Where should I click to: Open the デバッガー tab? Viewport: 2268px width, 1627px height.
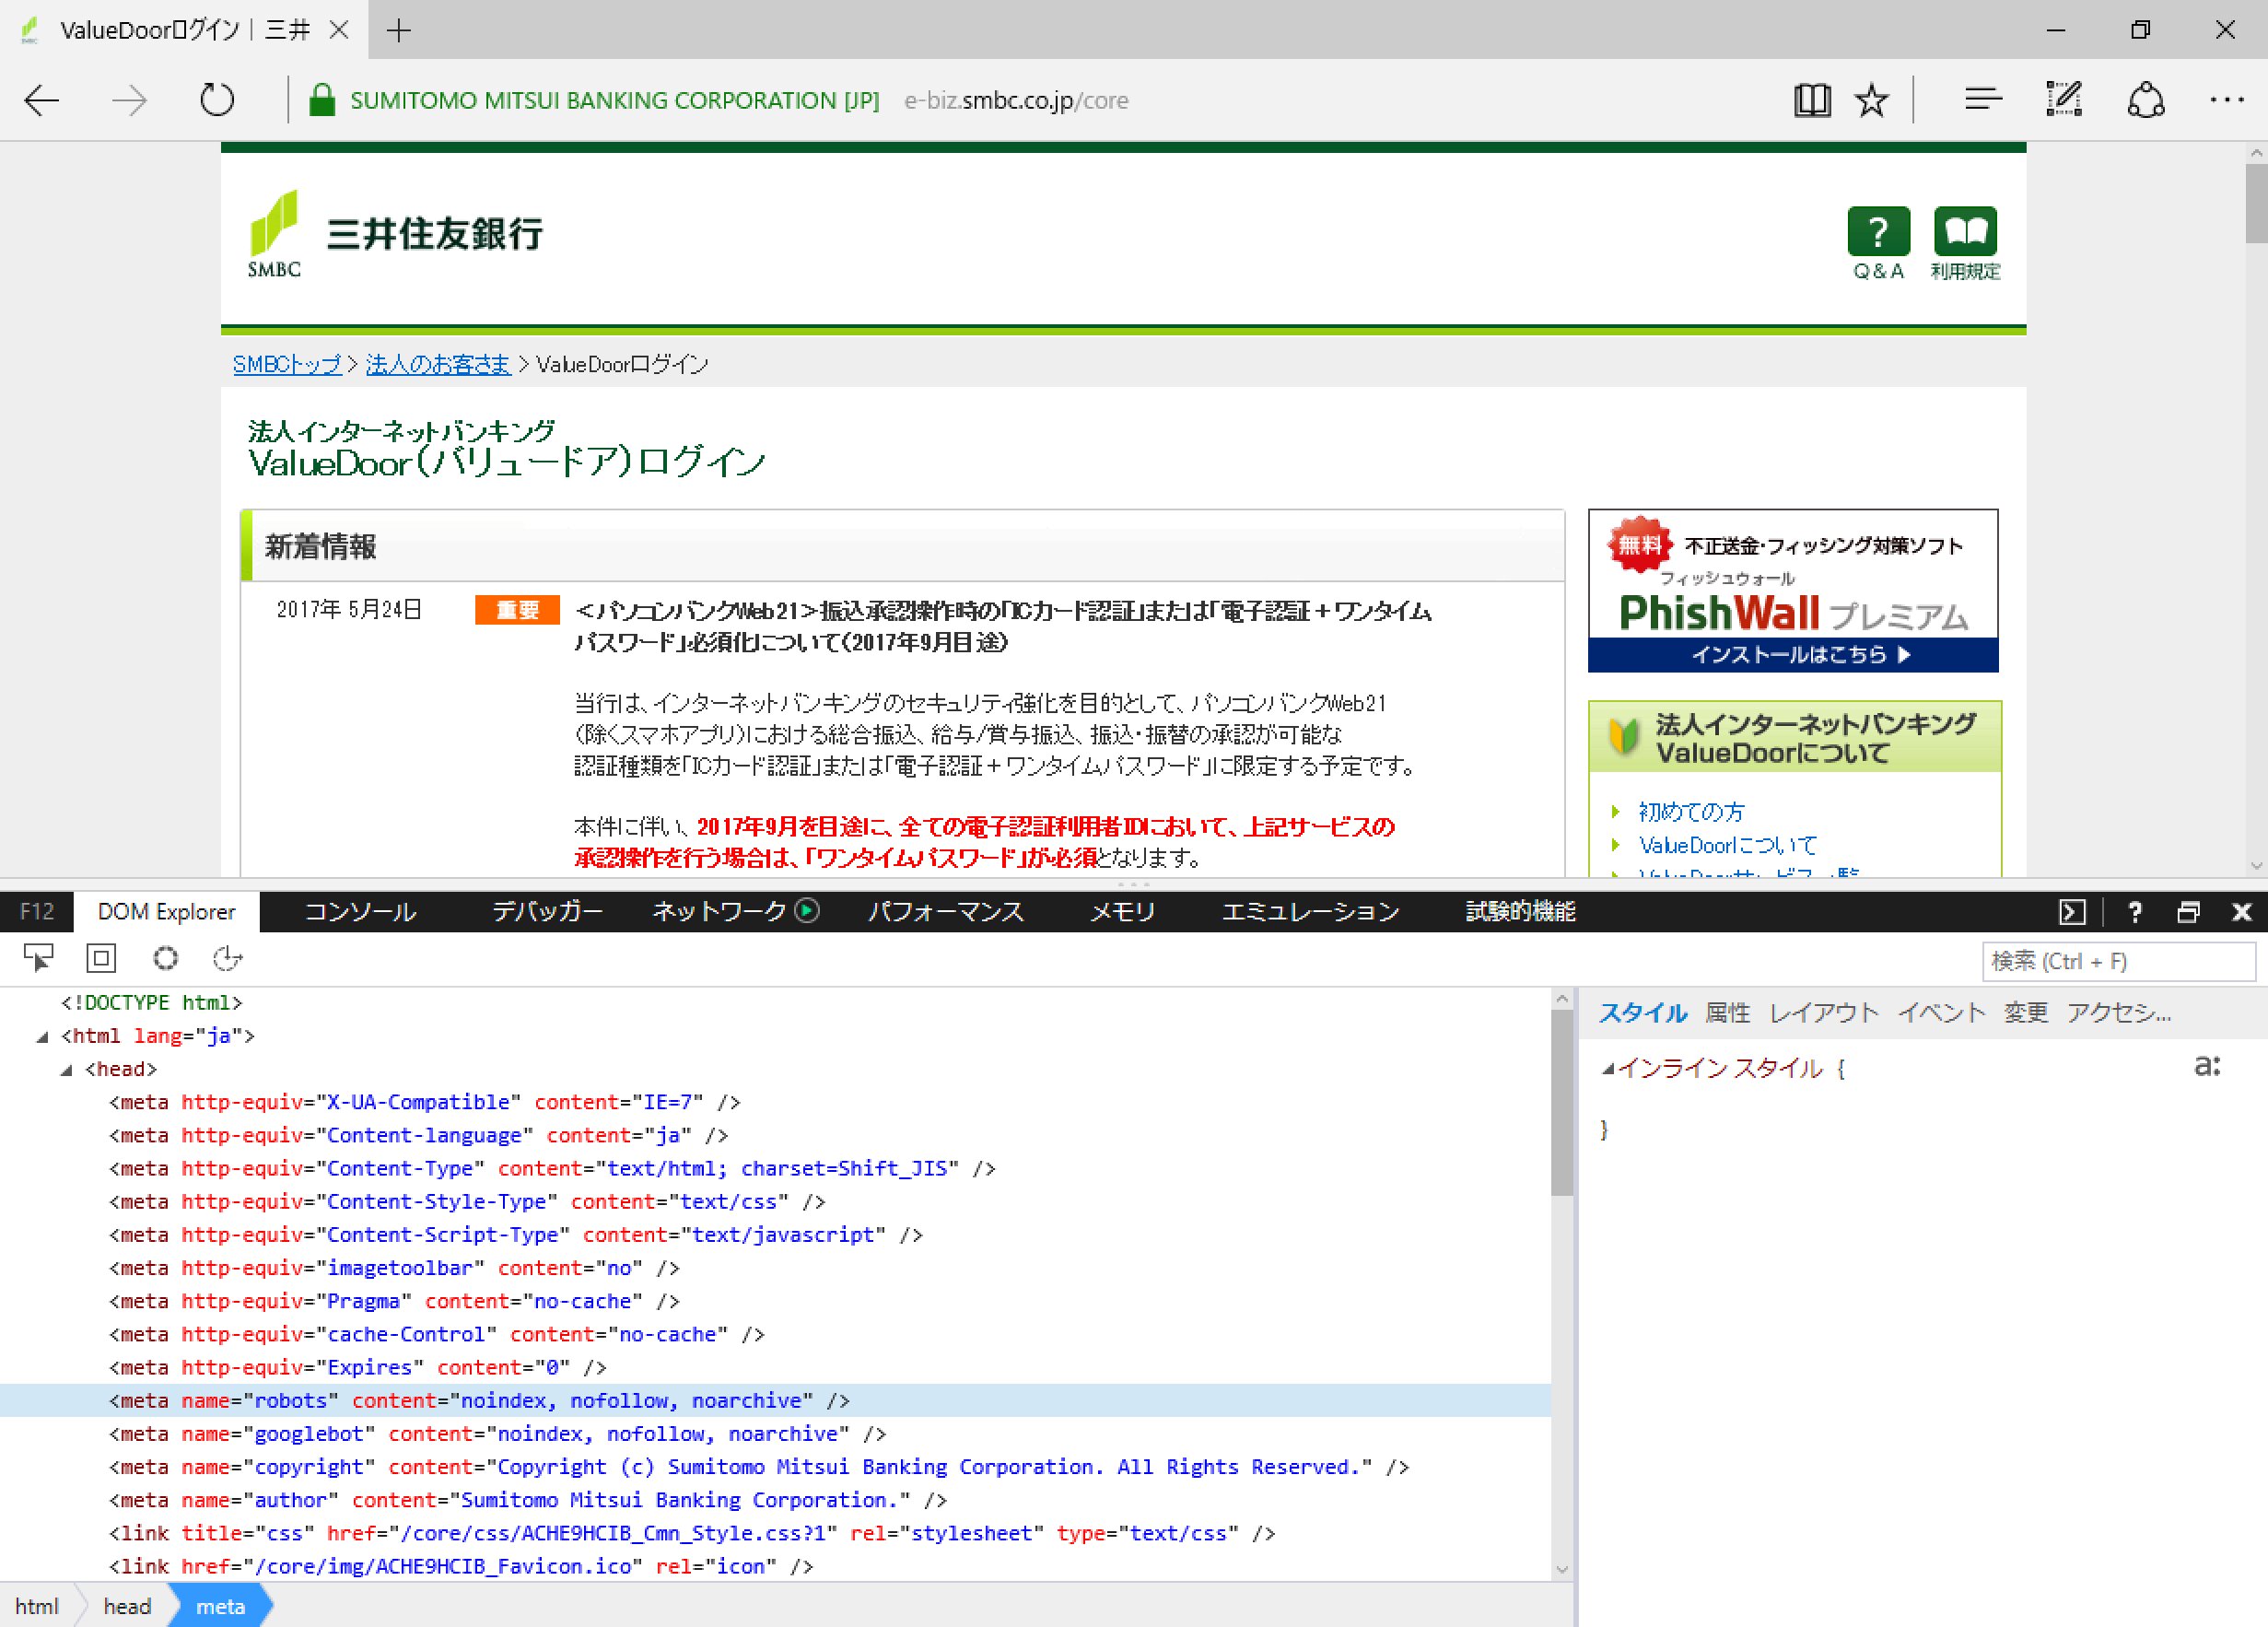point(547,911)
